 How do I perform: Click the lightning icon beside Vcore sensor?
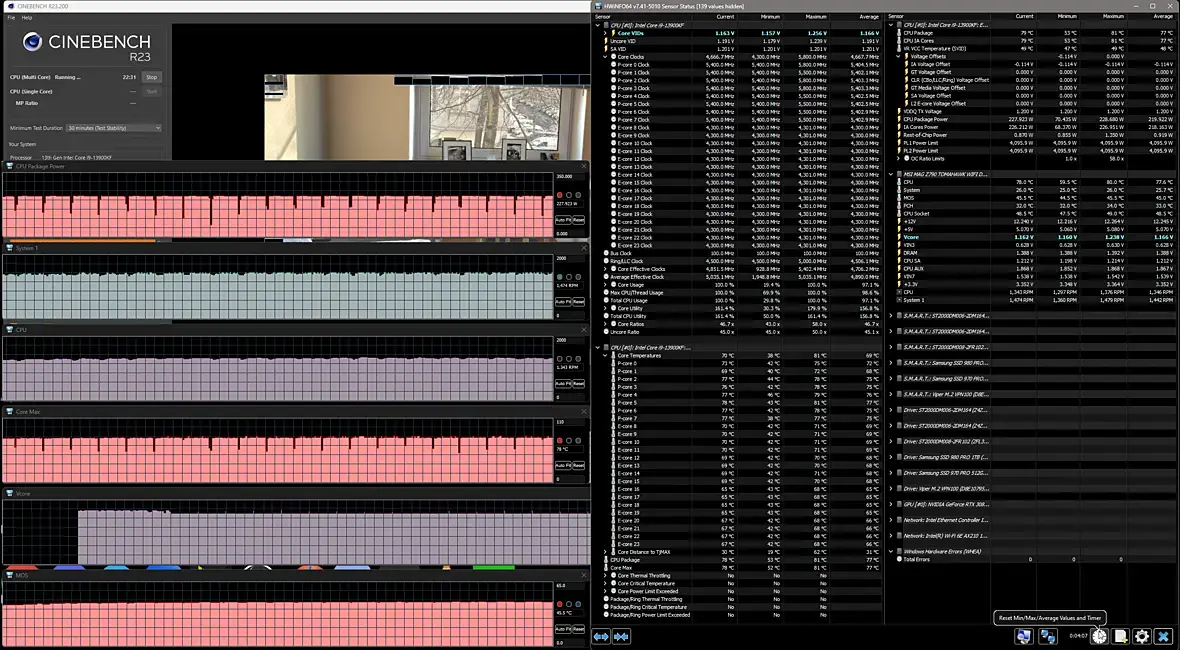coord(899,237)
